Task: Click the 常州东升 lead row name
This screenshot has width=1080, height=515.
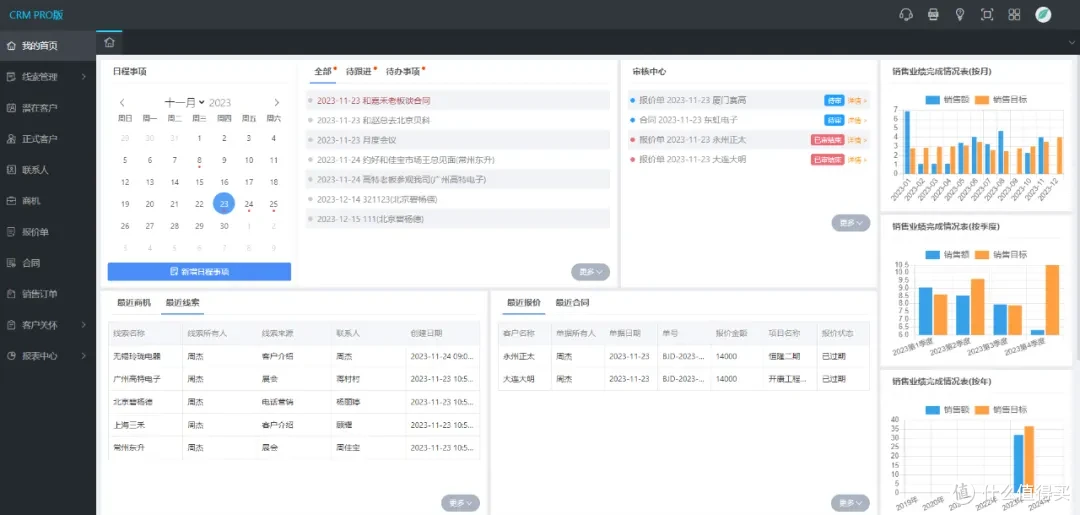Action: [x=129, y=448]
